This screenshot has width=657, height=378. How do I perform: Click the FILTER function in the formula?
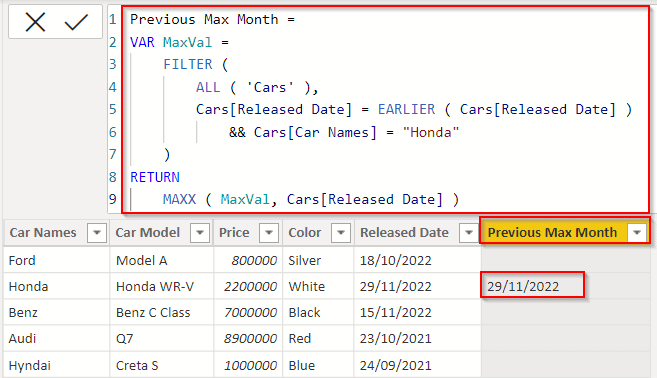click(188, 65)
